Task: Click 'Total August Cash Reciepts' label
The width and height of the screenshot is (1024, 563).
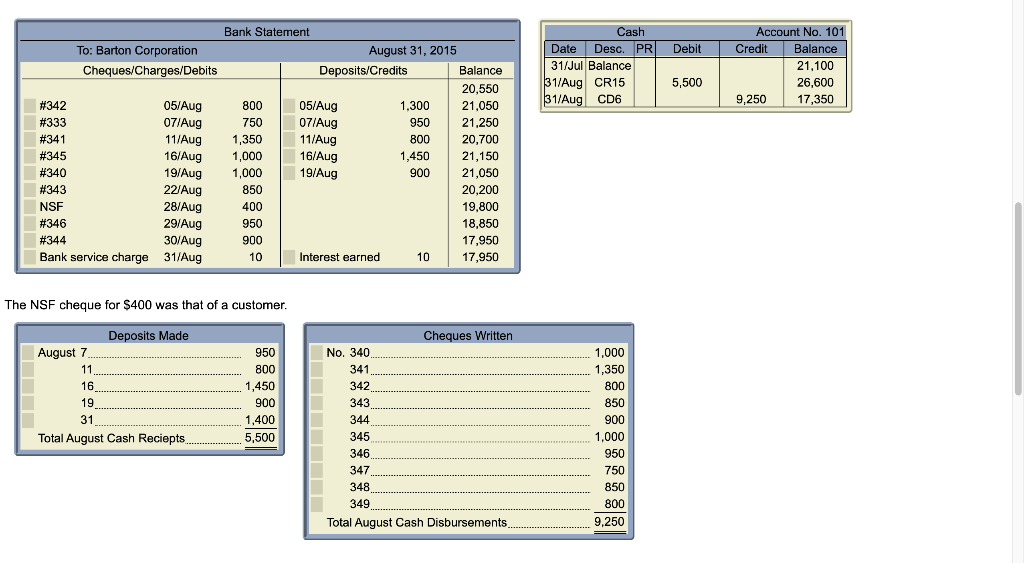Action: coord(111,438)
